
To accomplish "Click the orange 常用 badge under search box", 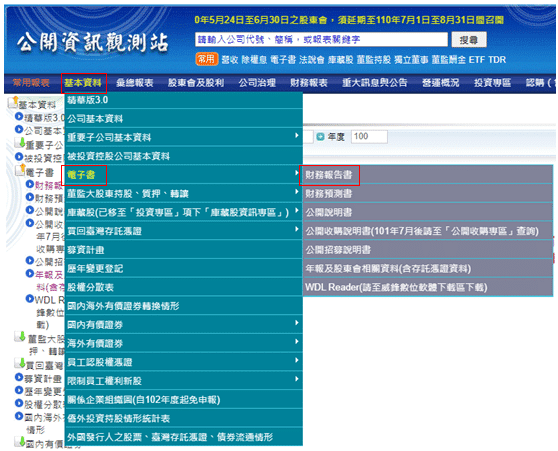I will 206,59.
